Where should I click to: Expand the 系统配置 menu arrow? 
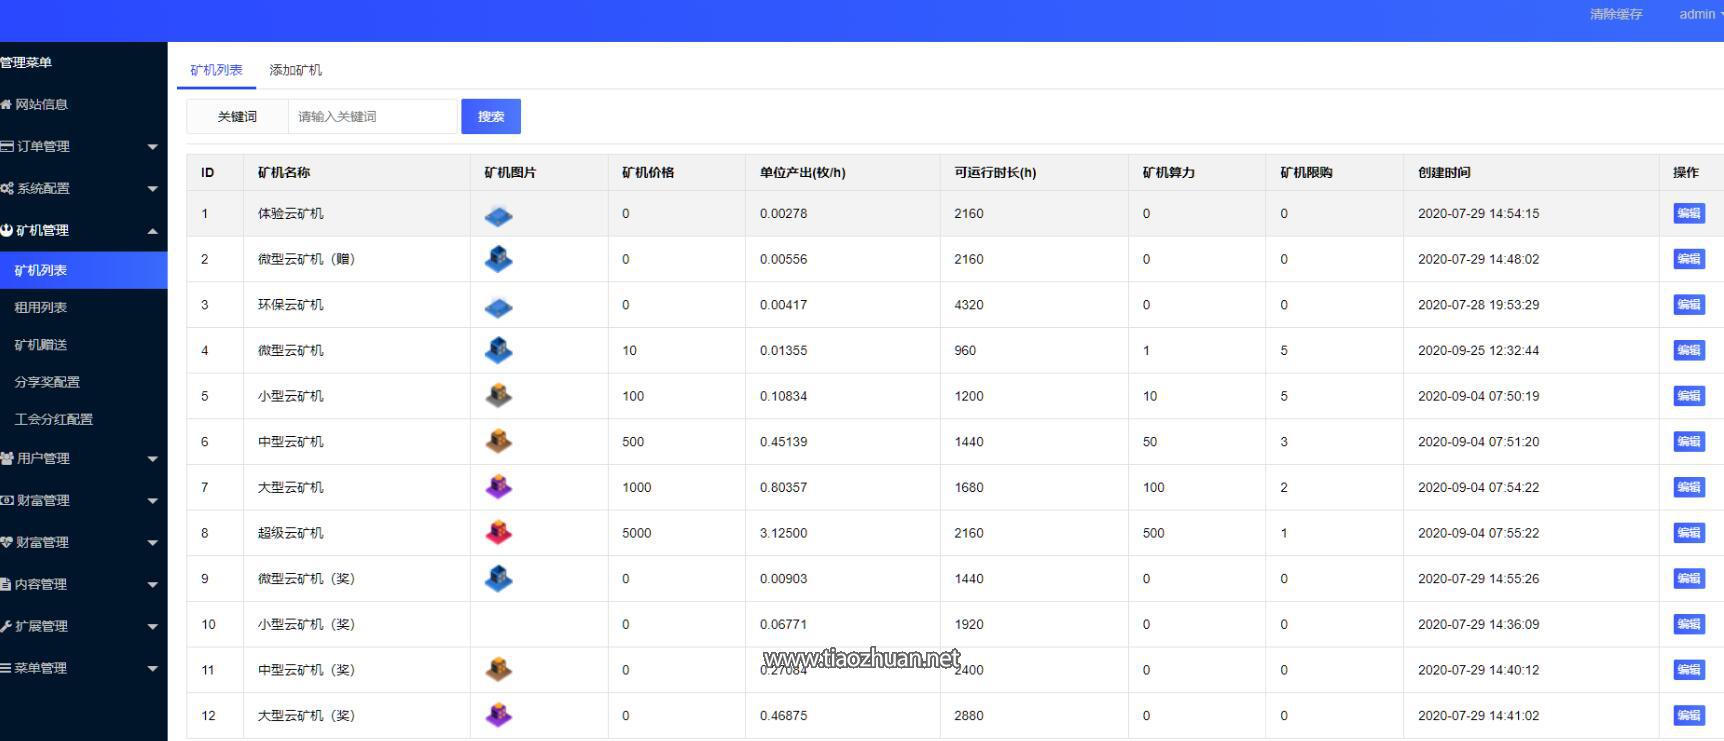pyautogui.click(x=152, y=189)
